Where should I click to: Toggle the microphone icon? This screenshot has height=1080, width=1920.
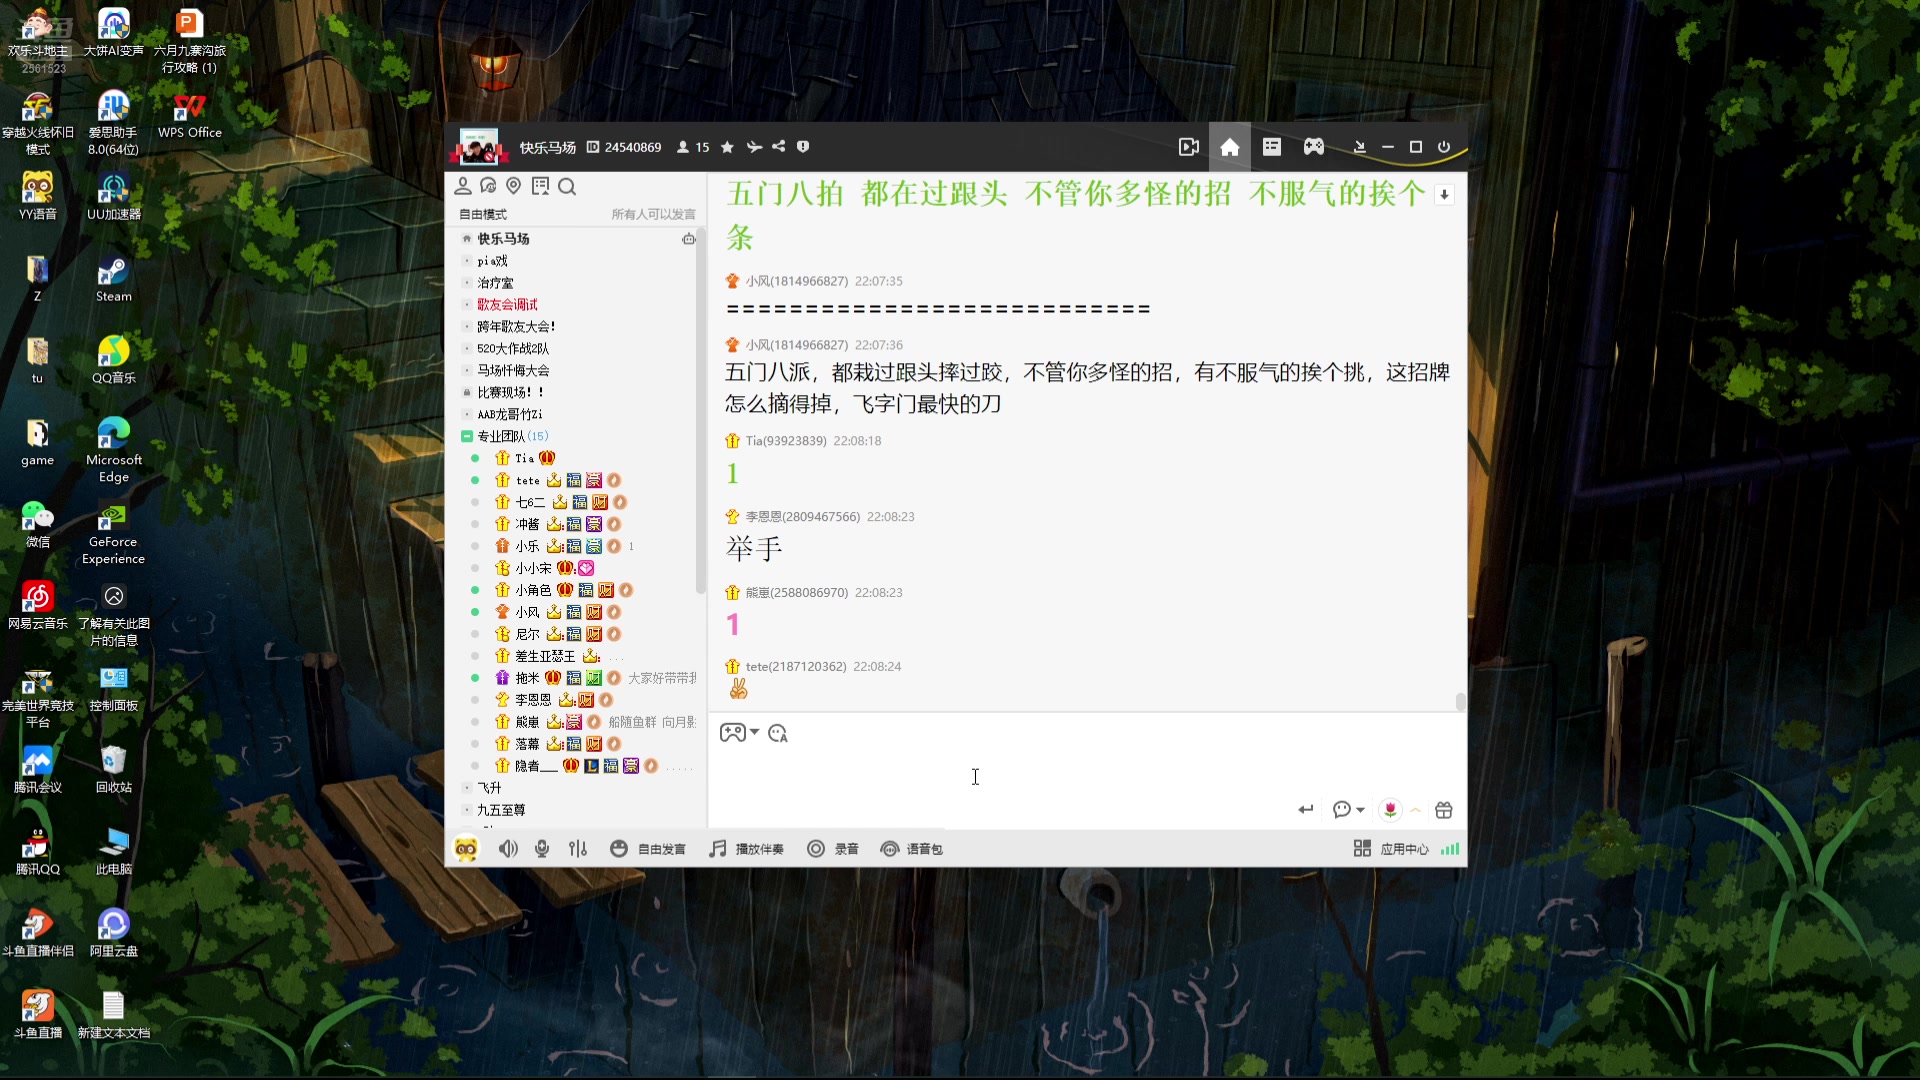542,849
